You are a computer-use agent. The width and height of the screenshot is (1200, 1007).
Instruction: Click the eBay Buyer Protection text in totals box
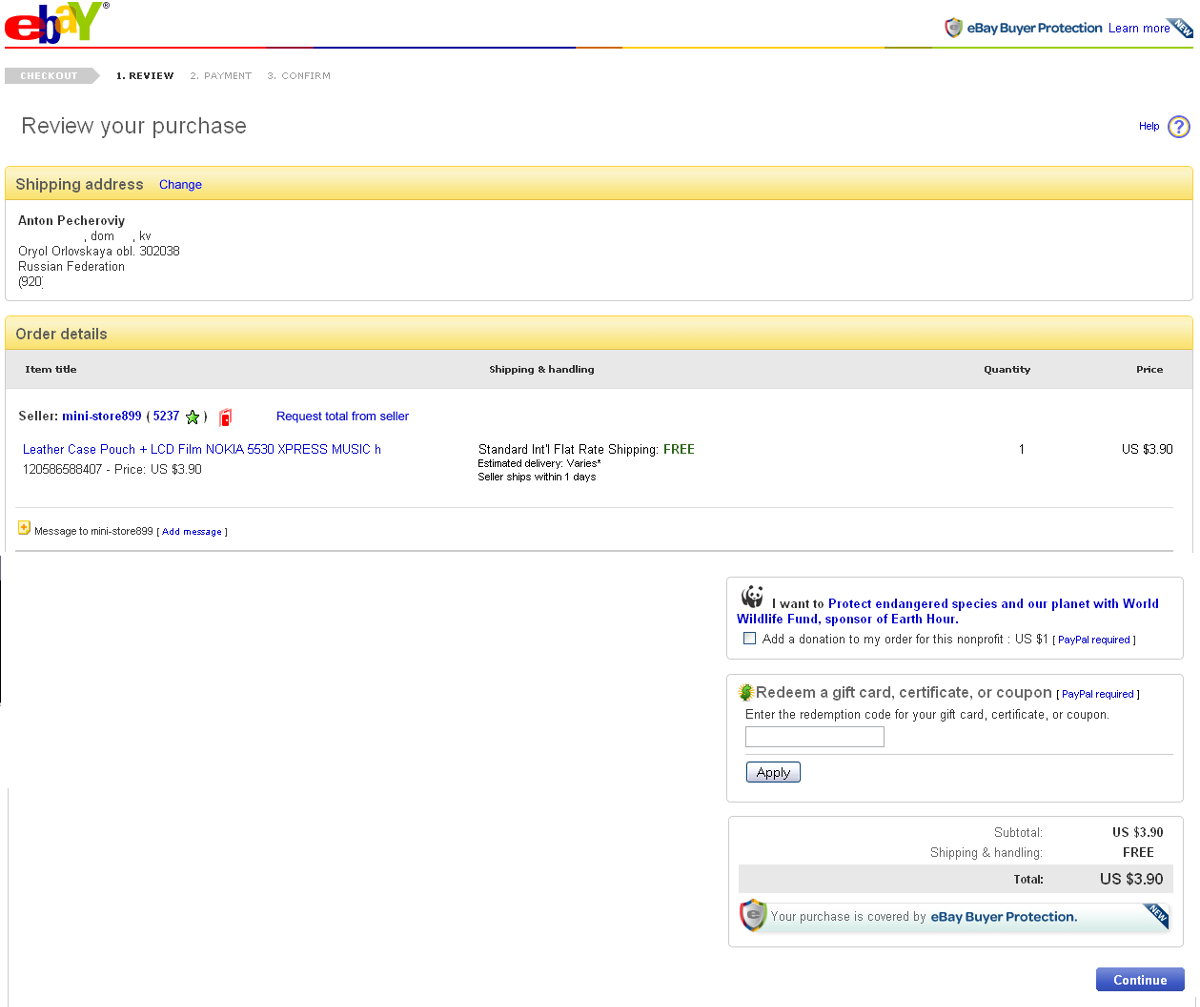(1004, 916)
